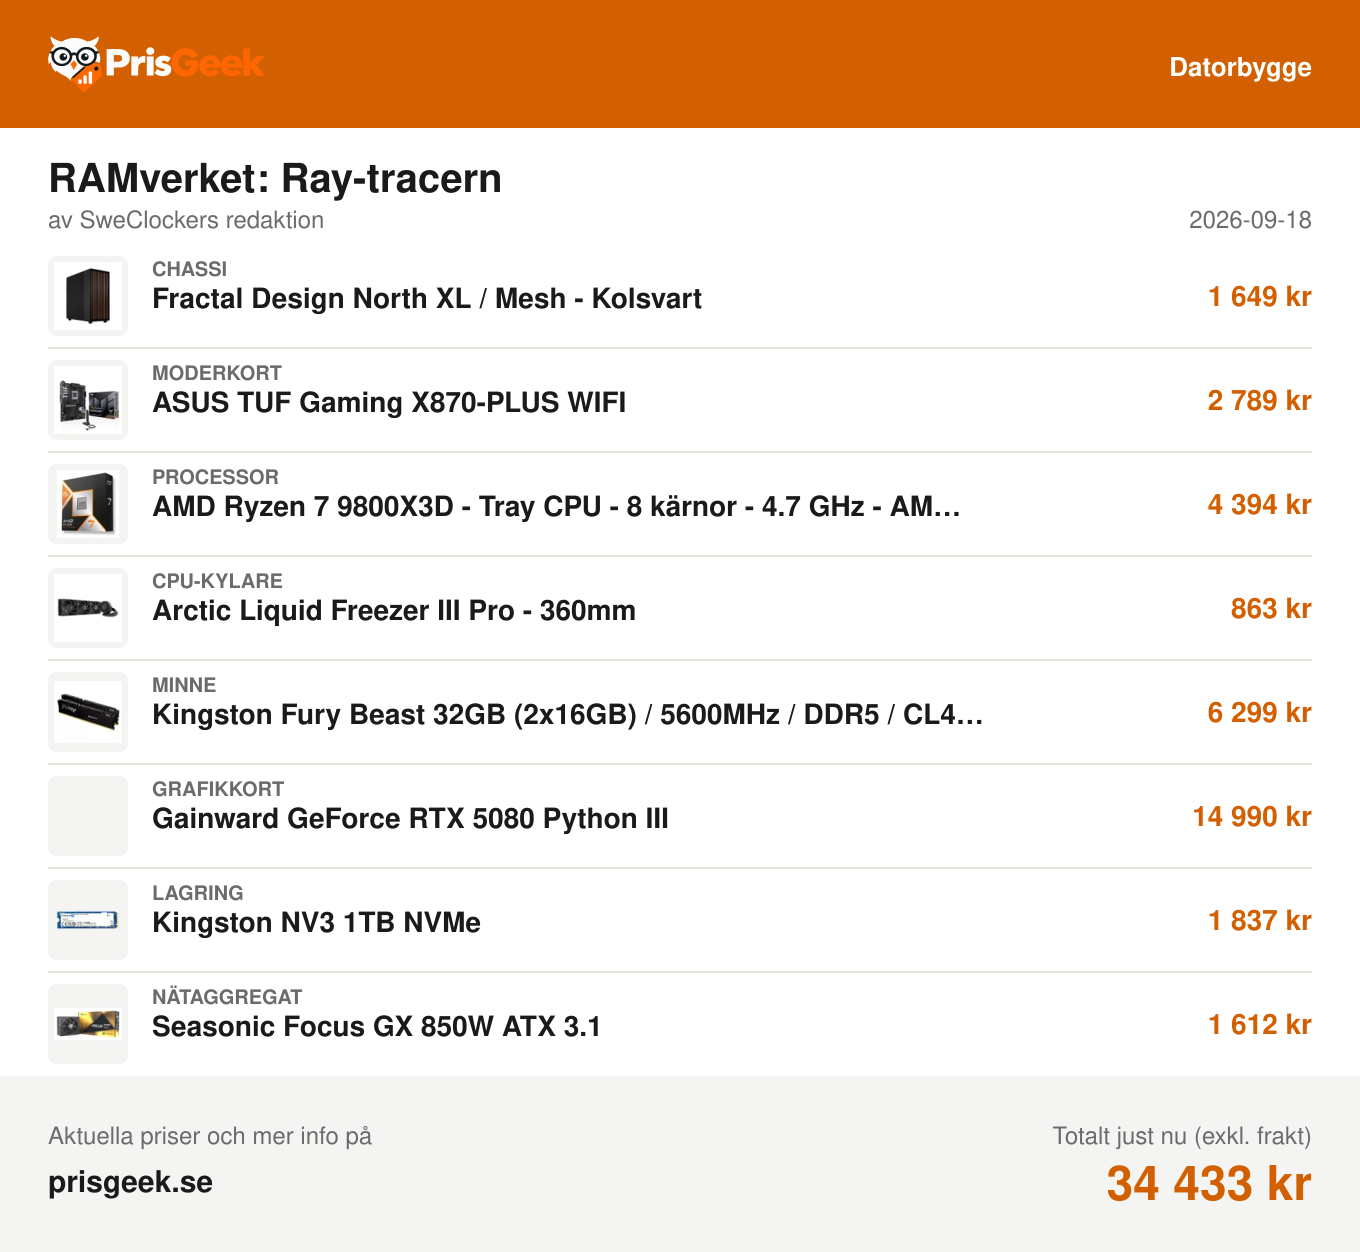Click the storage price 1 837 kr
Screen dimensions: 1360x1252
1260,921
